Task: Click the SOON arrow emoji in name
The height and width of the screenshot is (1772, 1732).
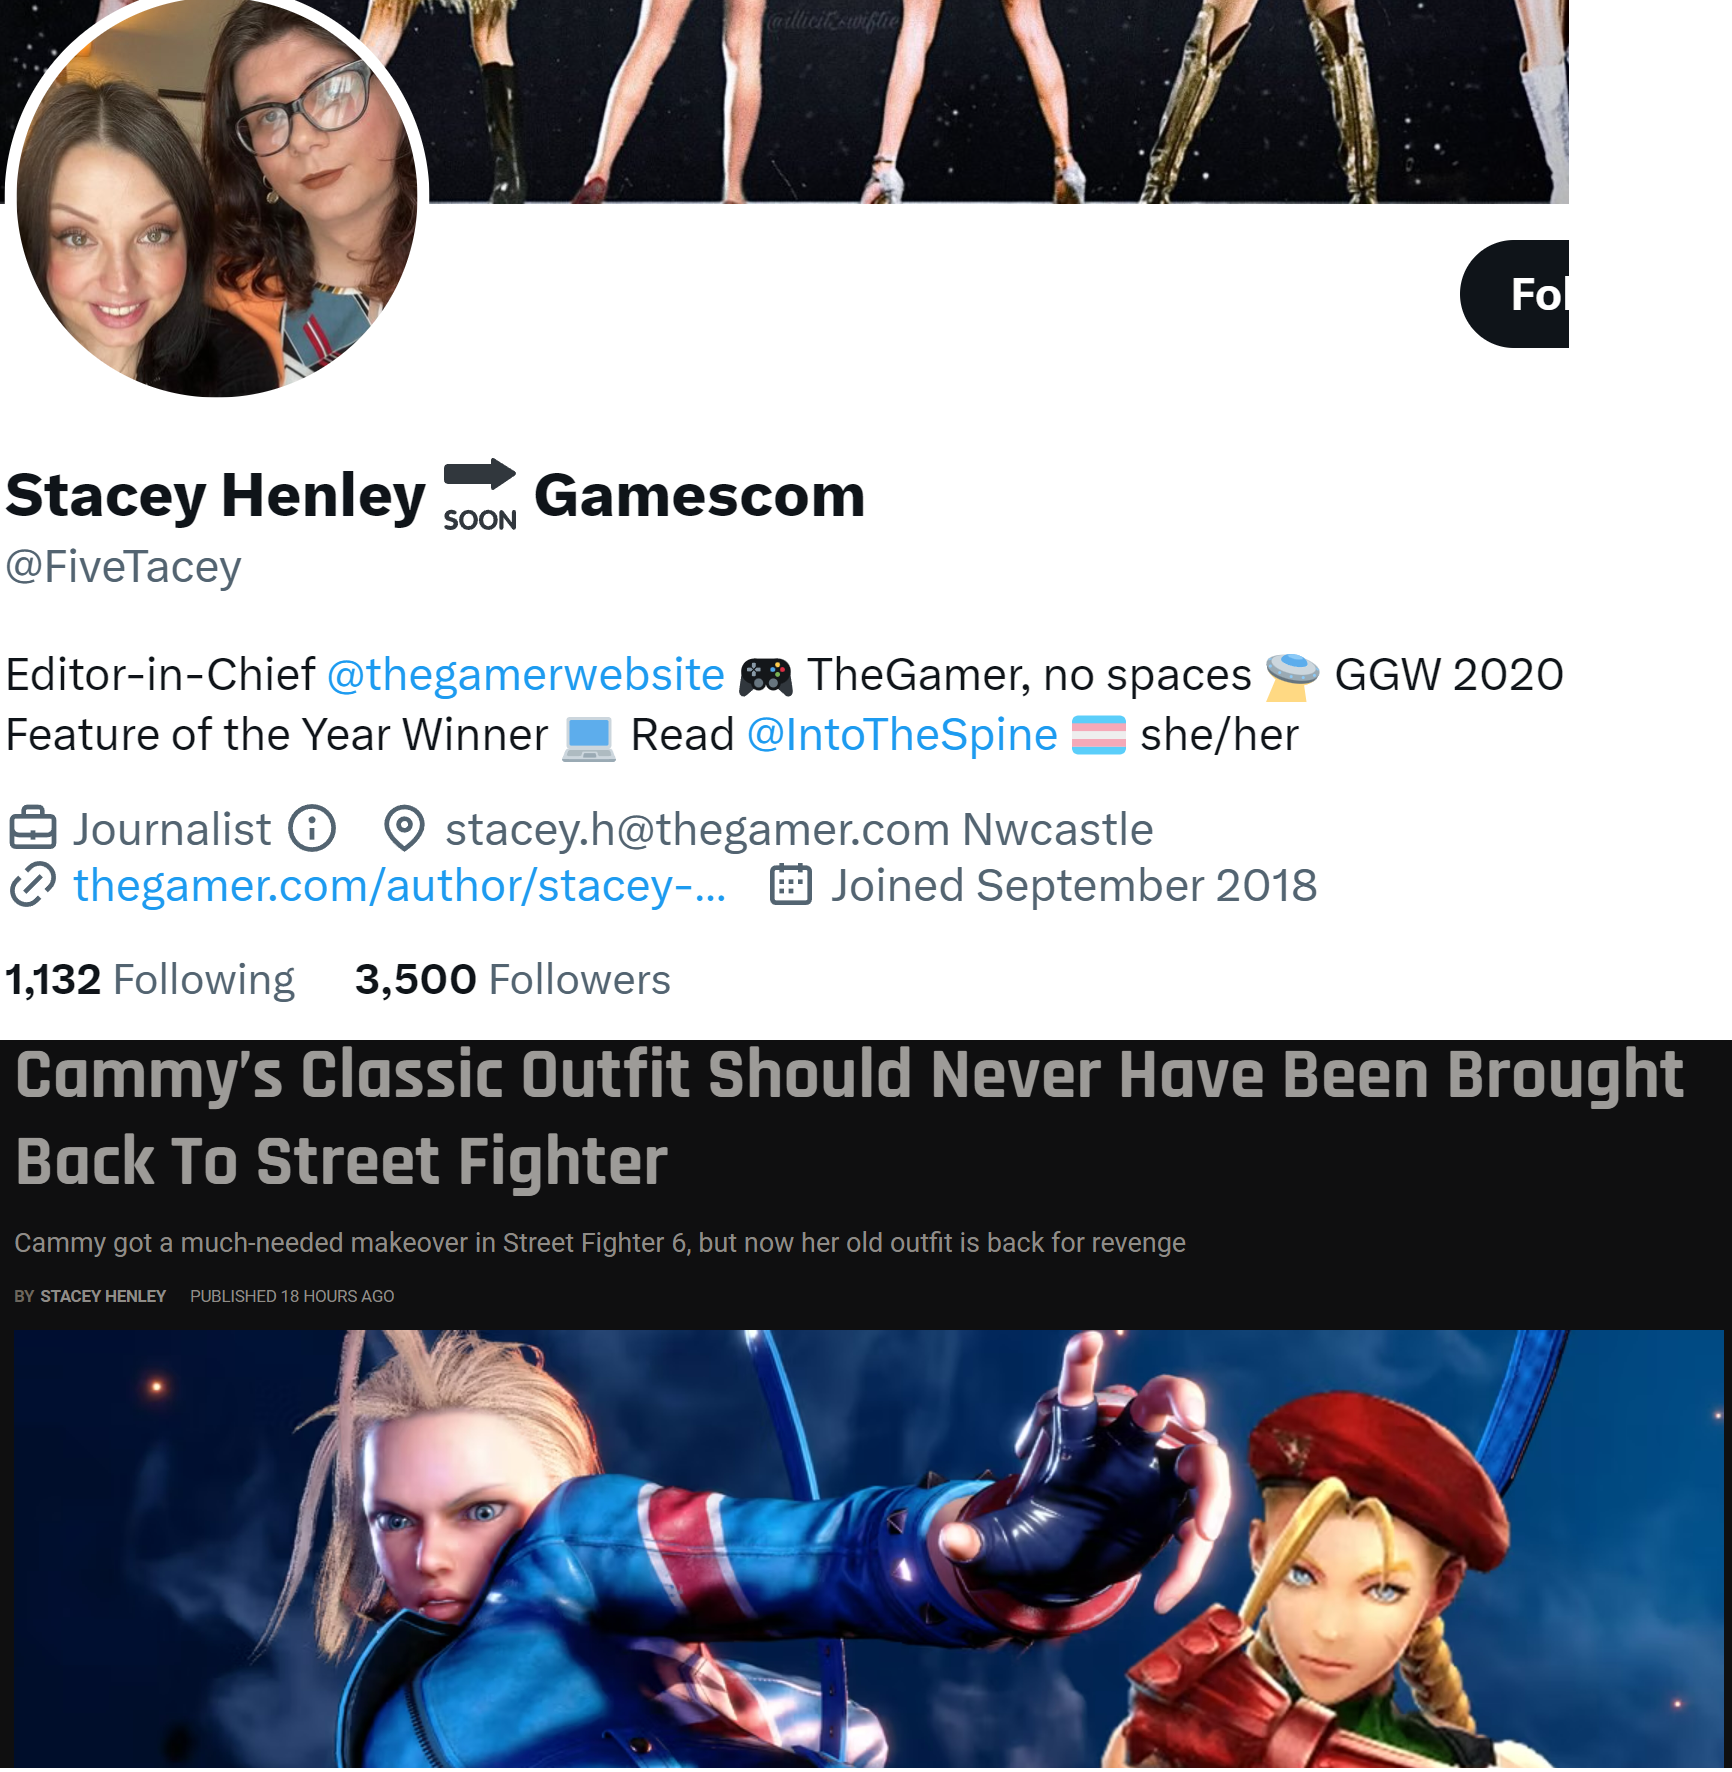Action: tap(480, 495)
